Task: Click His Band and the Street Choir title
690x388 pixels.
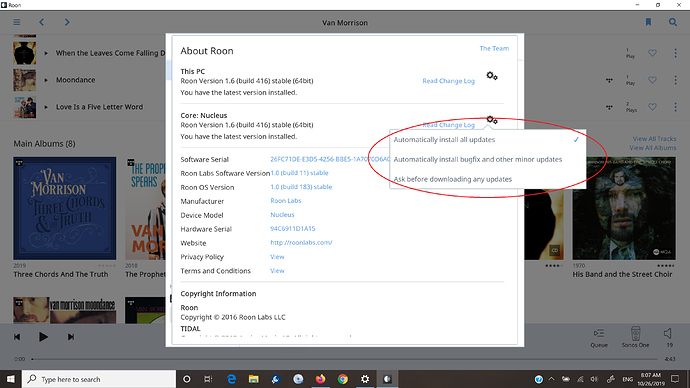Action: [622, 274]
